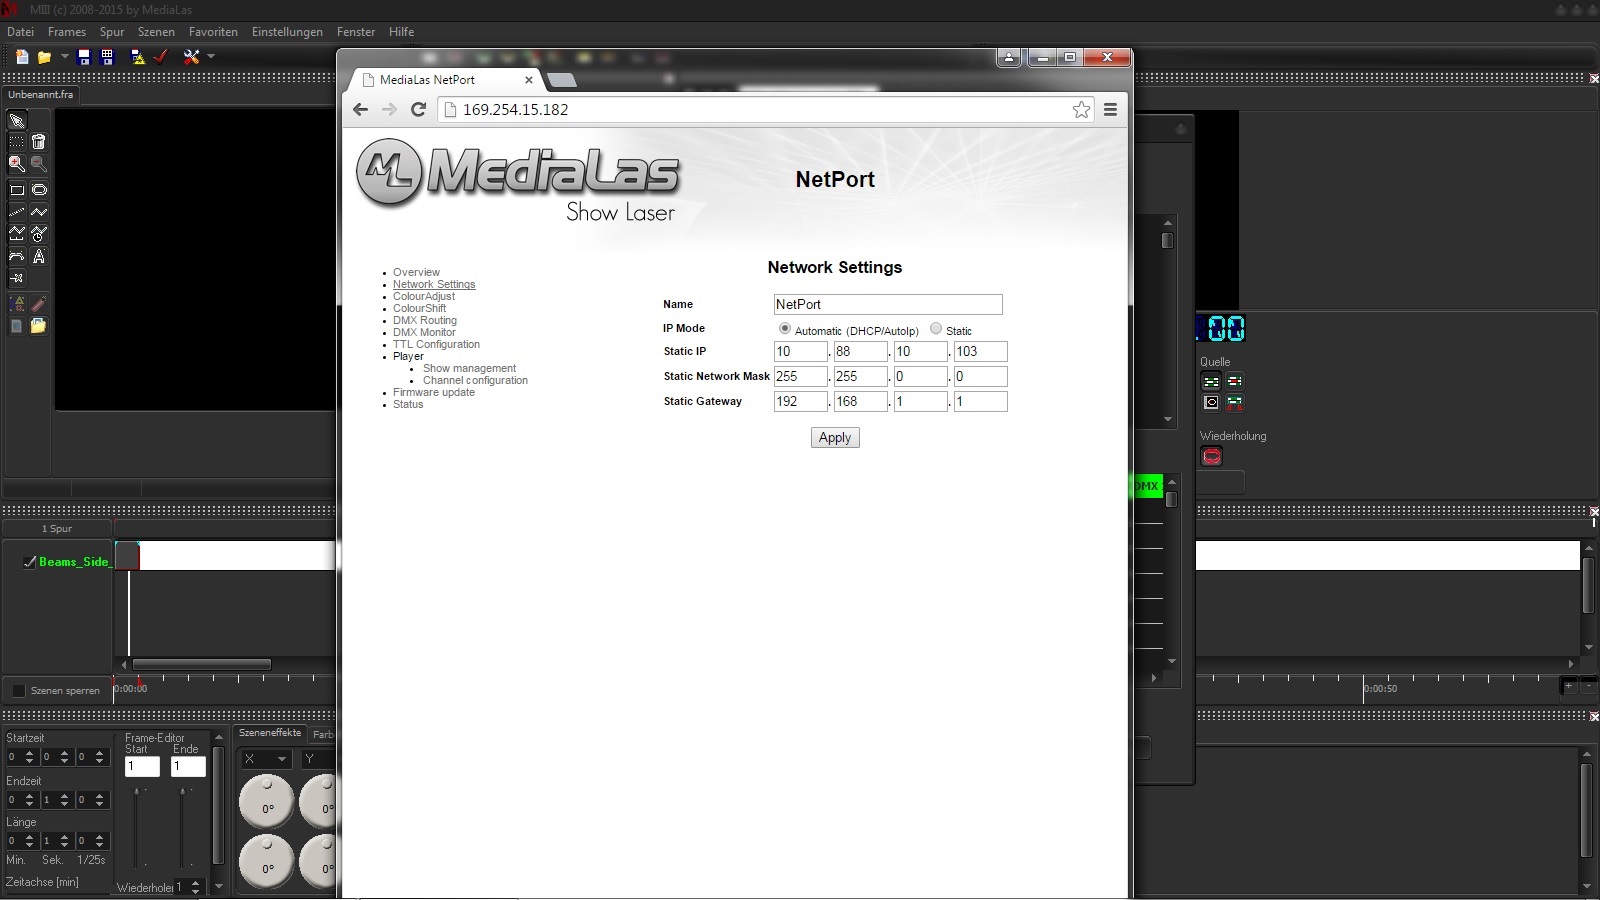Select the rectangle drawing tool

[17, 190]
